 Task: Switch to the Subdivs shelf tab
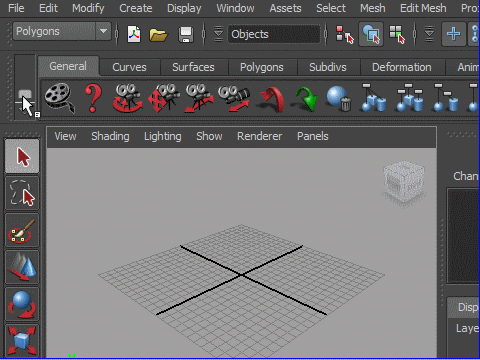[x=328, y=67]
